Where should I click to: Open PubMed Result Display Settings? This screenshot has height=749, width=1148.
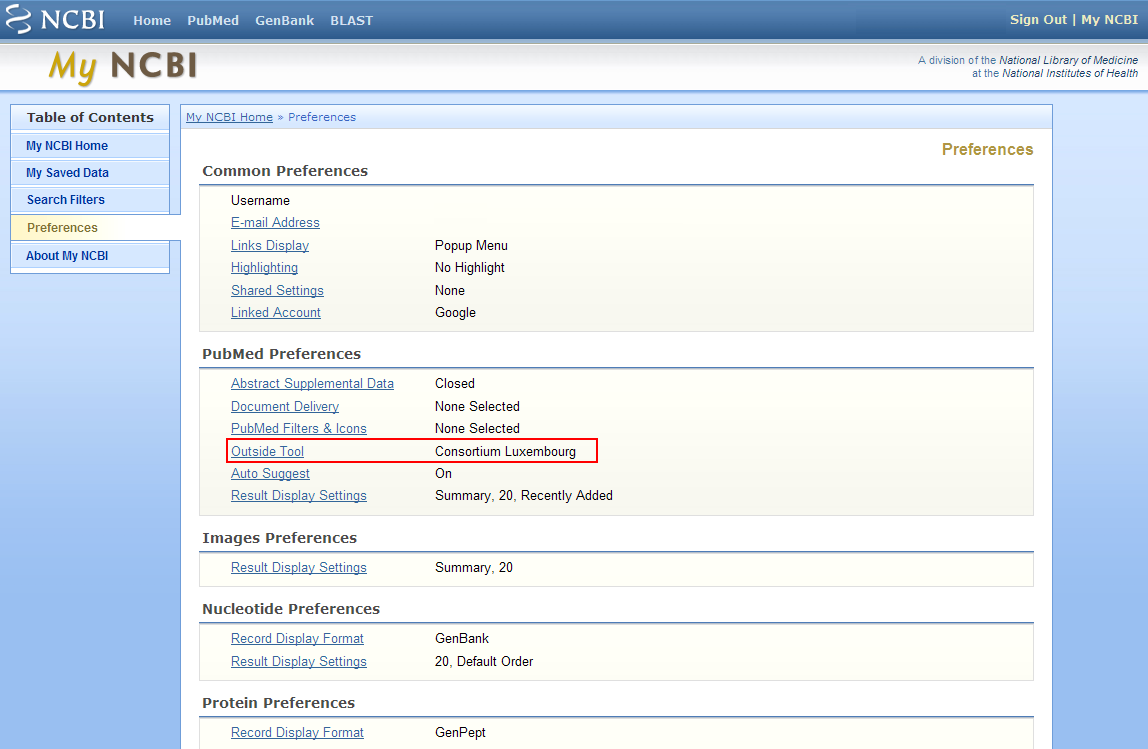point(299,496)
